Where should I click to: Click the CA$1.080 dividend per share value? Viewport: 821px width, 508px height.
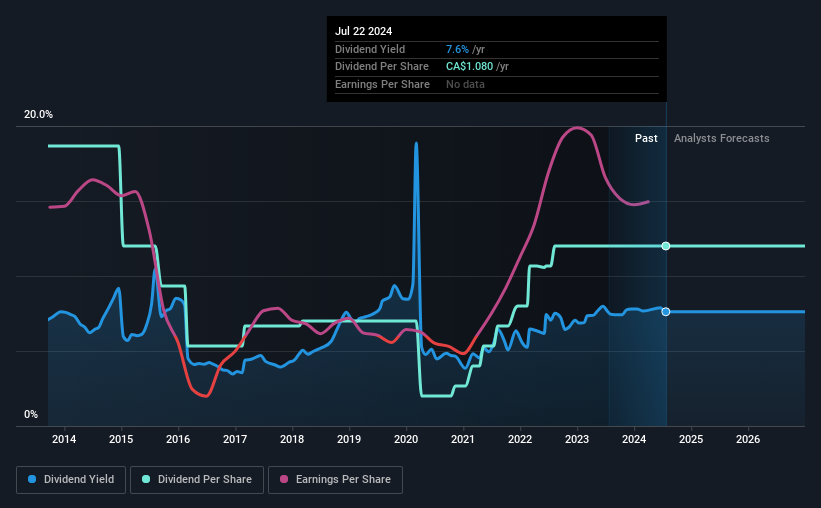470,67
